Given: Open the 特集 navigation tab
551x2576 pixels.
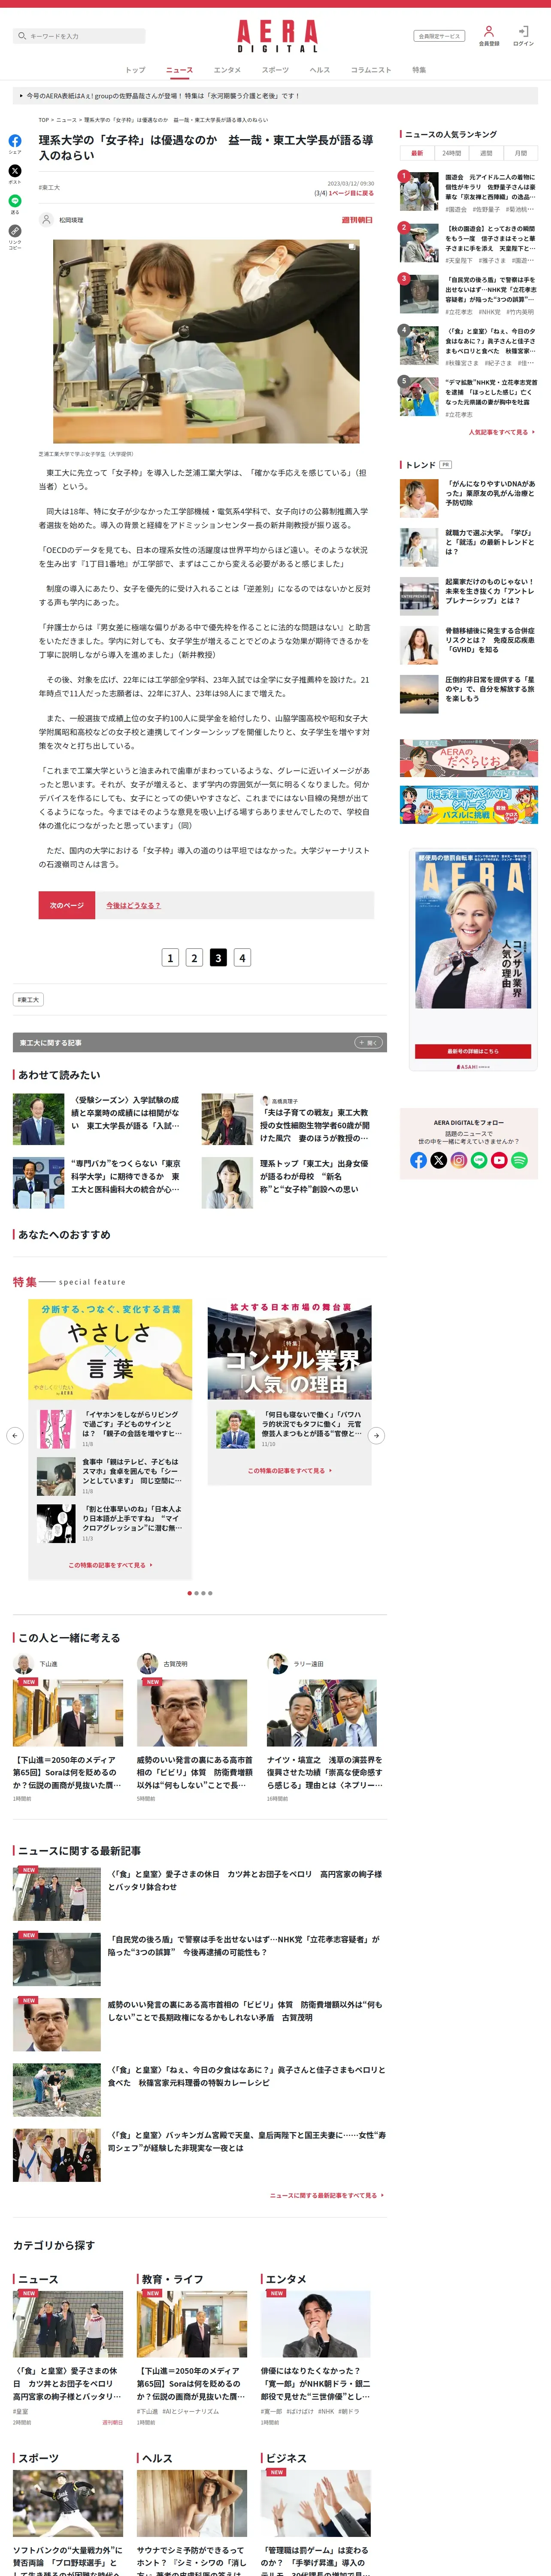Looking at the screenshot, I should (419, 70).
